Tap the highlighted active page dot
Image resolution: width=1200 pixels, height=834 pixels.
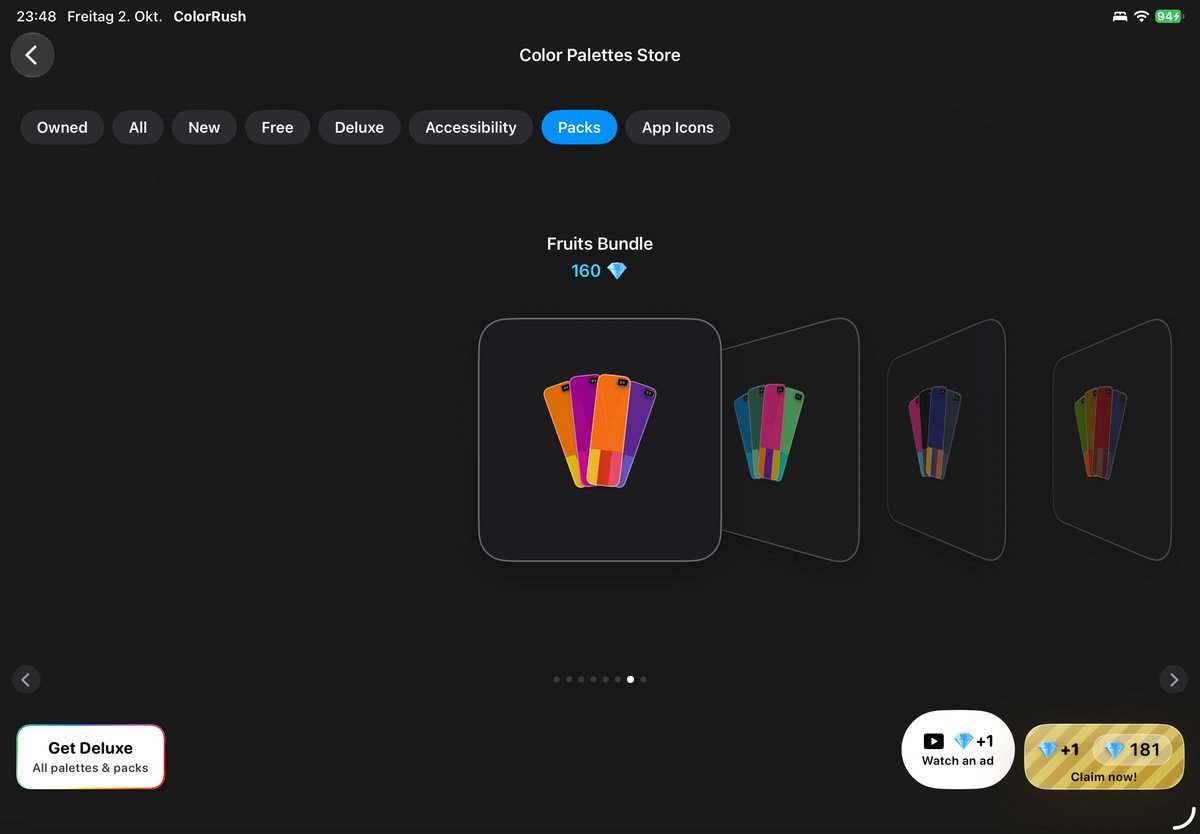click(630, 679)
